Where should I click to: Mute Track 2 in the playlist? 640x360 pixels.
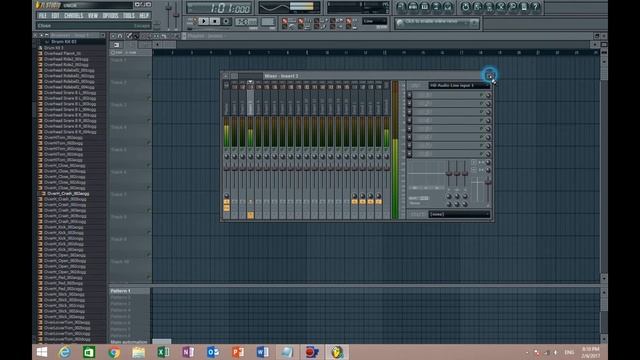click(x=148, y=98)
